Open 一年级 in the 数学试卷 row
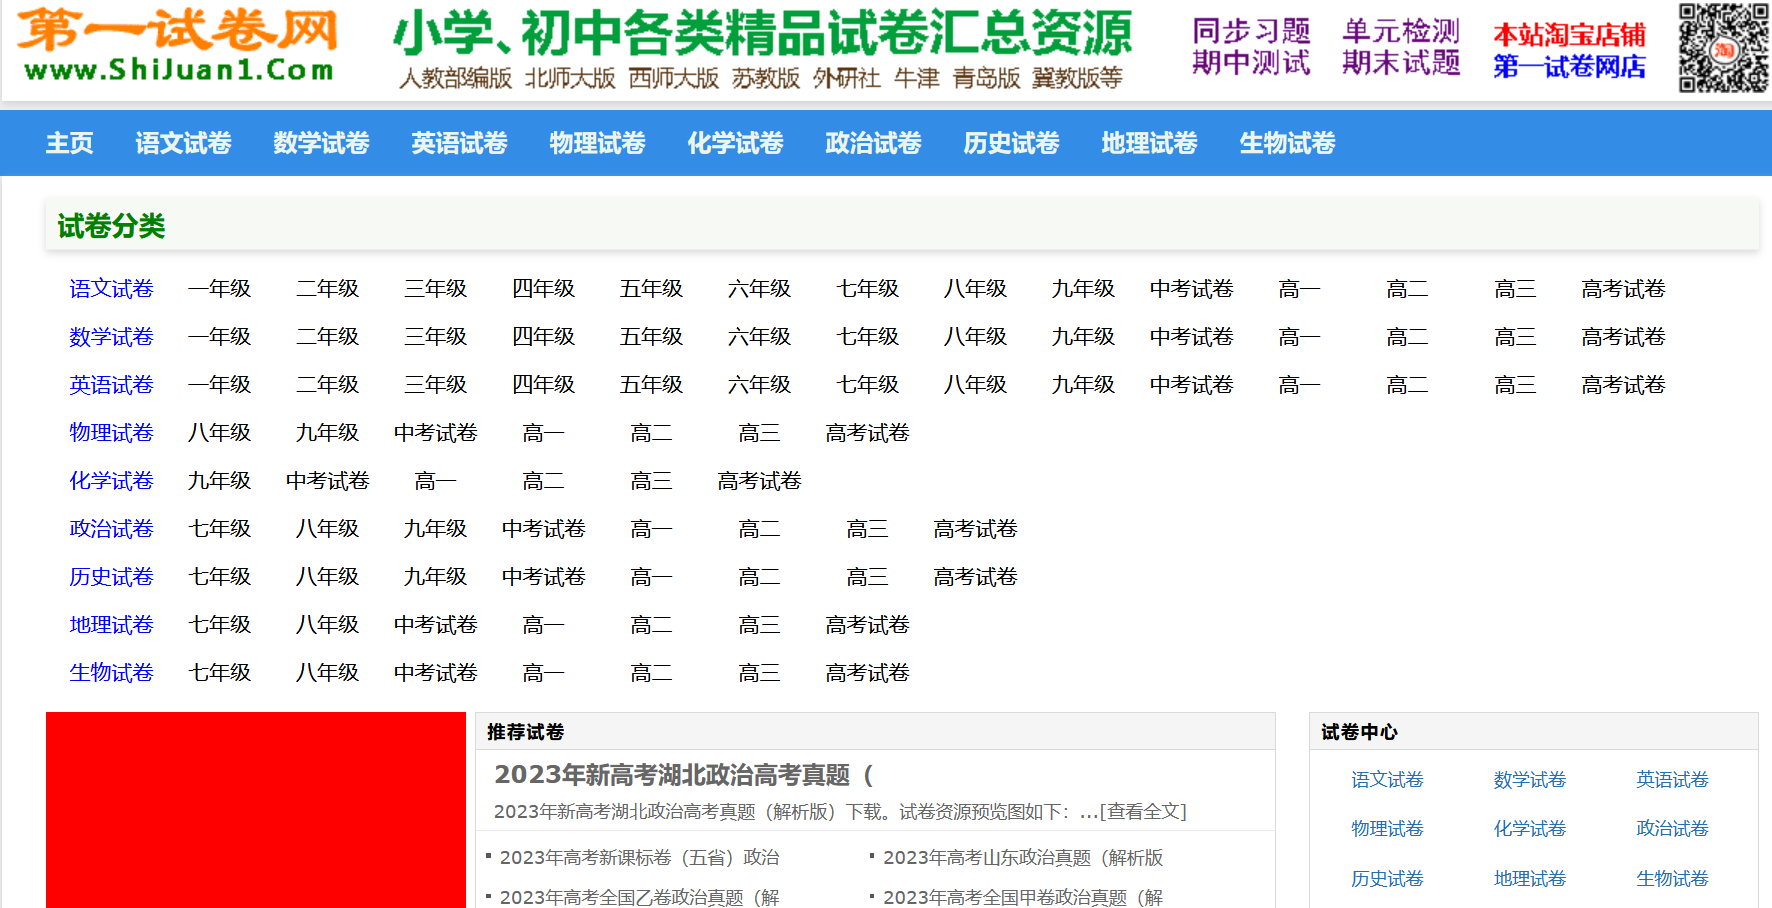Viewport: 1772px width, 908px height. point(219,337)
